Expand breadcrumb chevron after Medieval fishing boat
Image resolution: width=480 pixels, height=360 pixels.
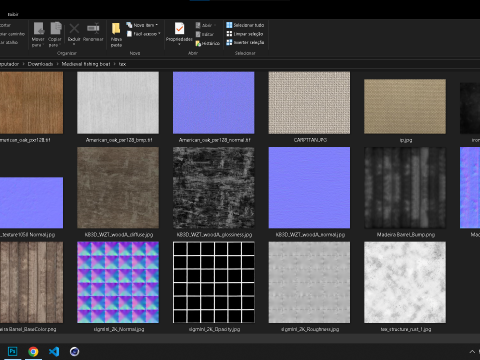114,64
